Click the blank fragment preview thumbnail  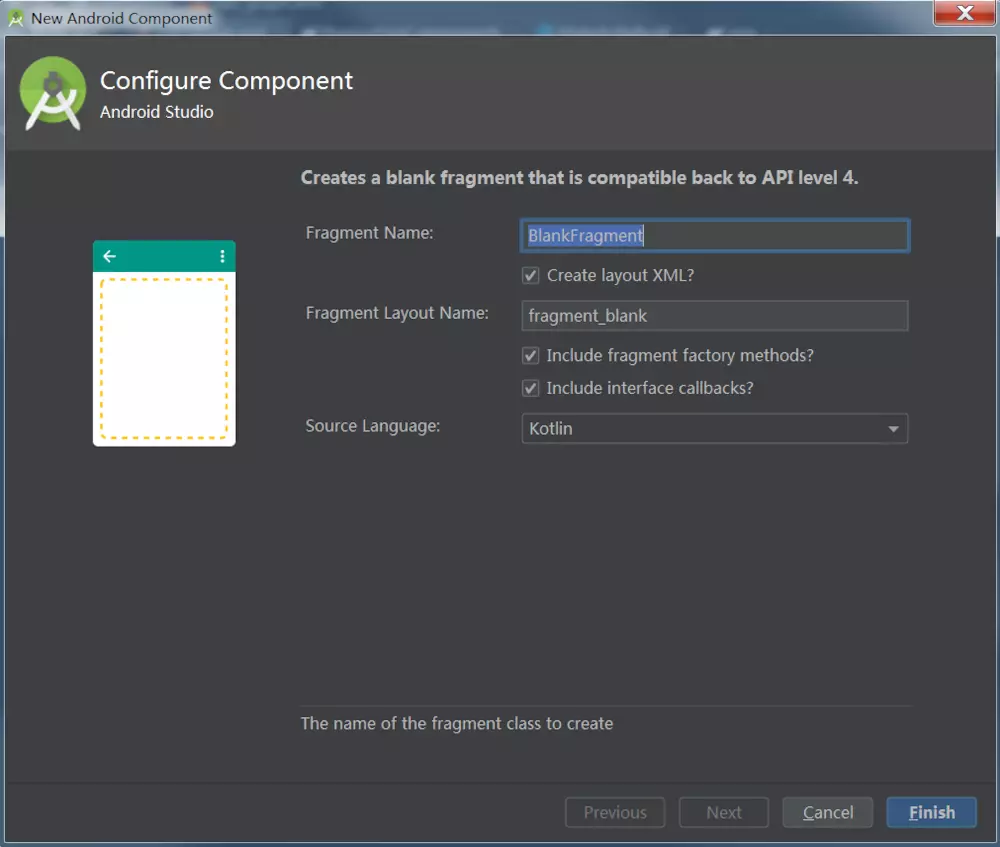[x=164, y=343]
